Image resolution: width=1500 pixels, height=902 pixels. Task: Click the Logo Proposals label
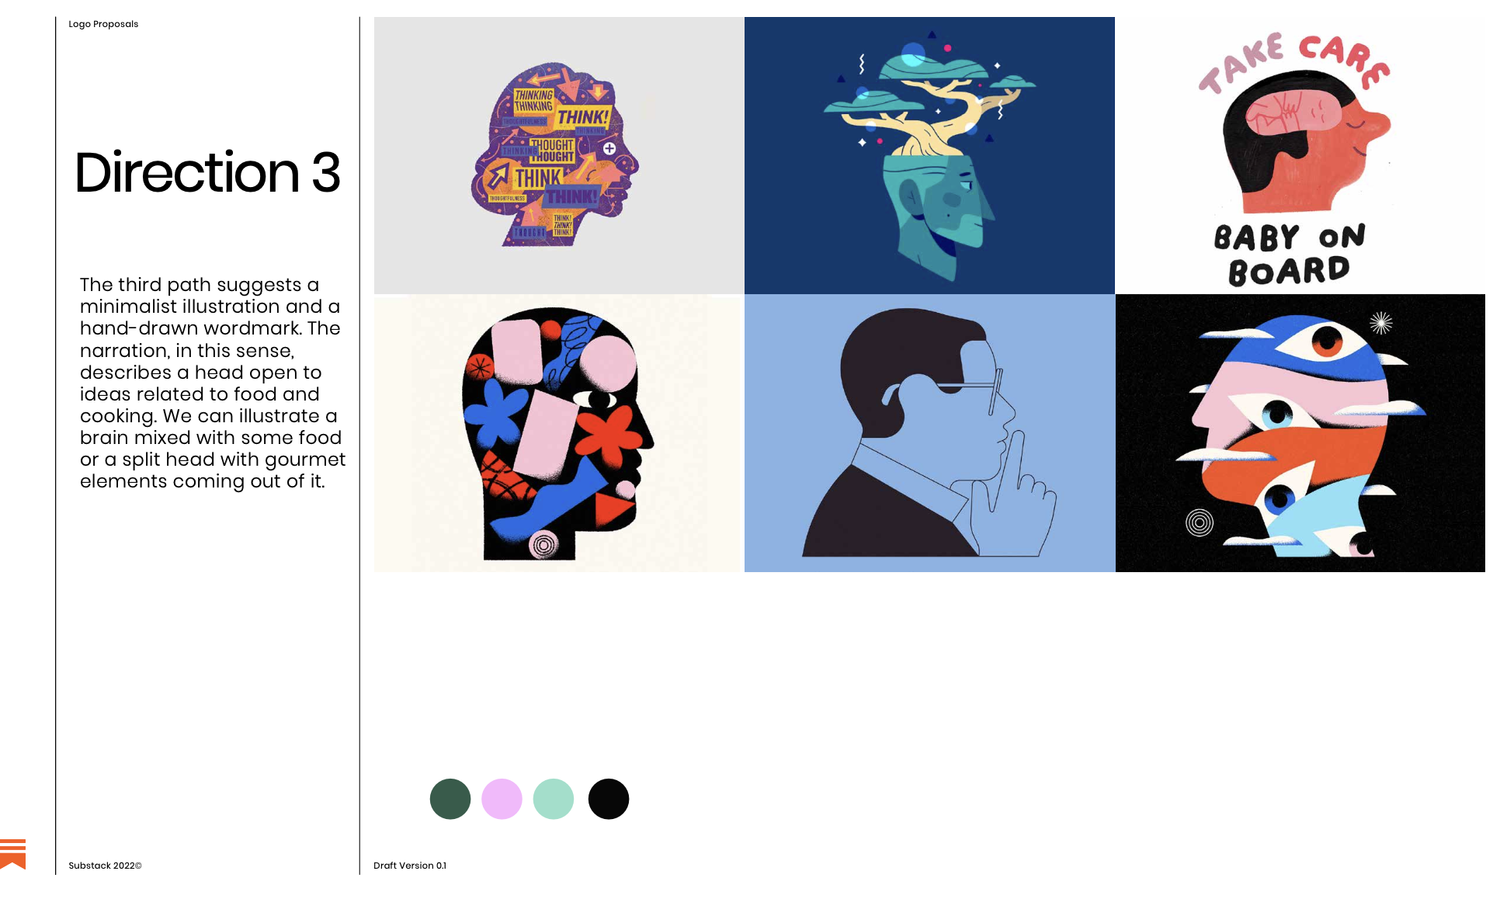(x=103, y=24)
